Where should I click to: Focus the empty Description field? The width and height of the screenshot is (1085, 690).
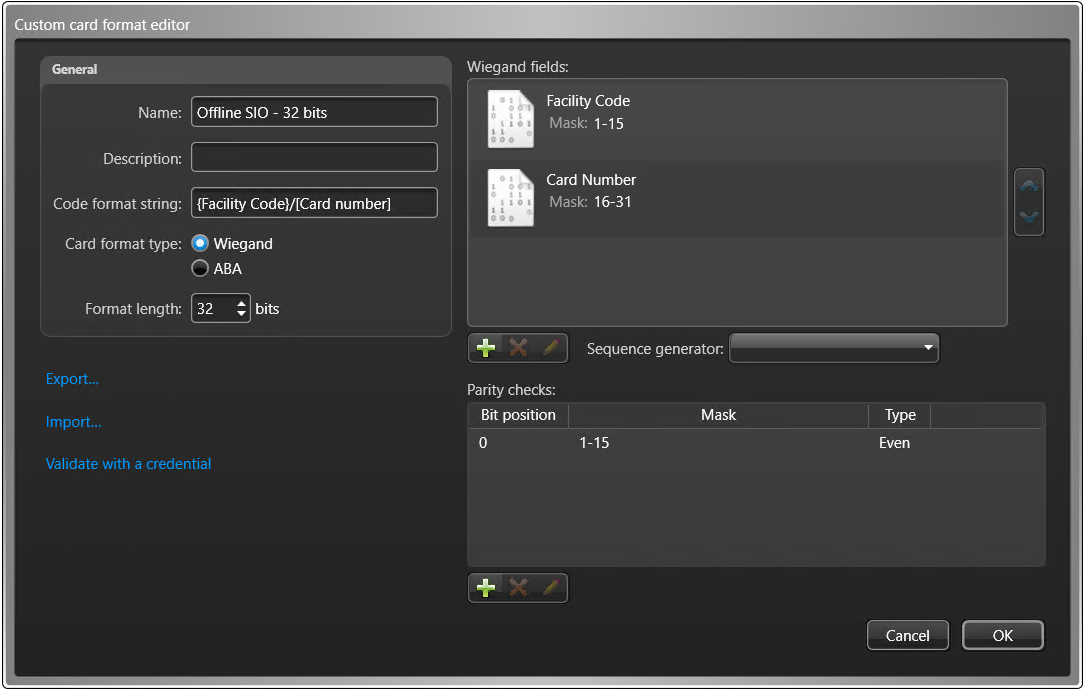coord(314,158)
